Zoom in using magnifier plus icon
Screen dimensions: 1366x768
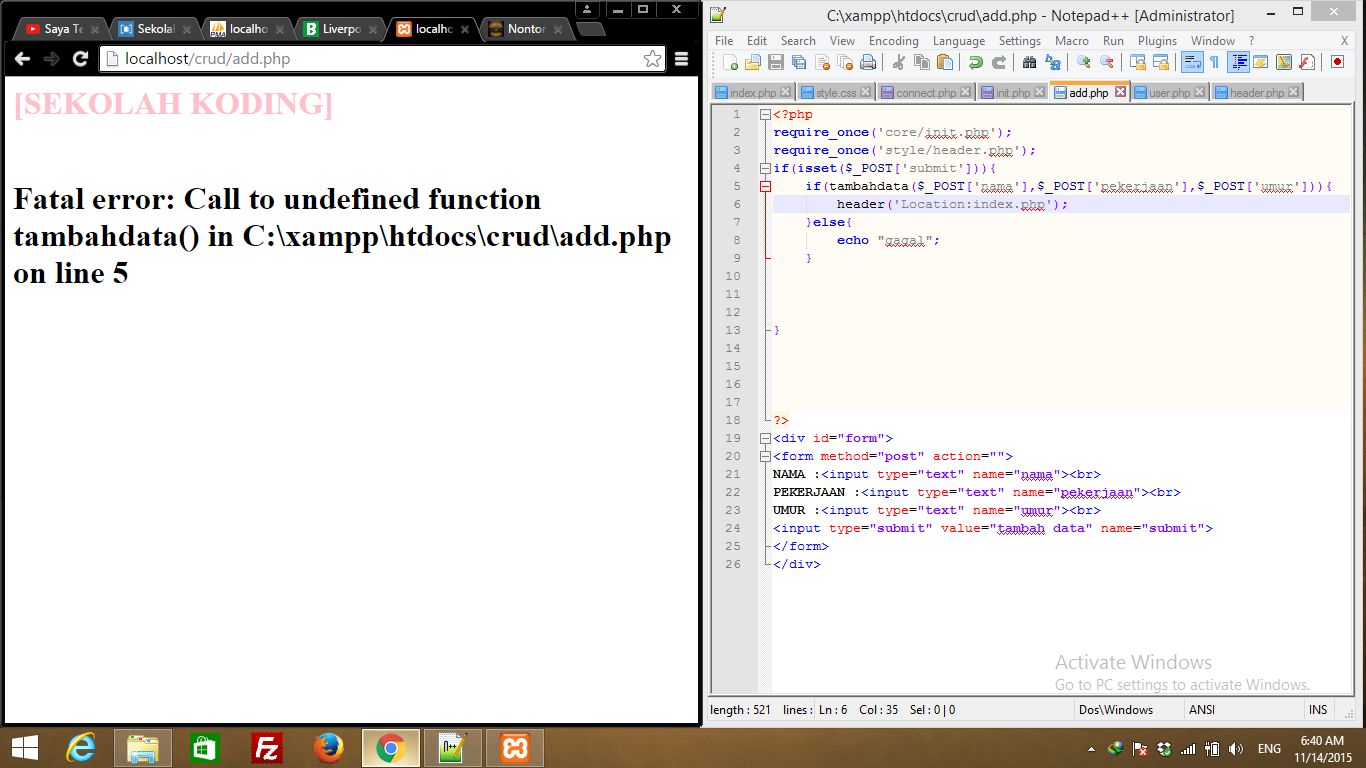pyautogui.click(x=1083, y=62)
